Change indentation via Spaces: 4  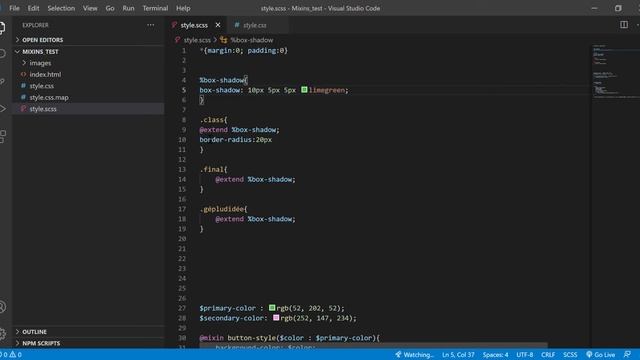click(495, 355)
